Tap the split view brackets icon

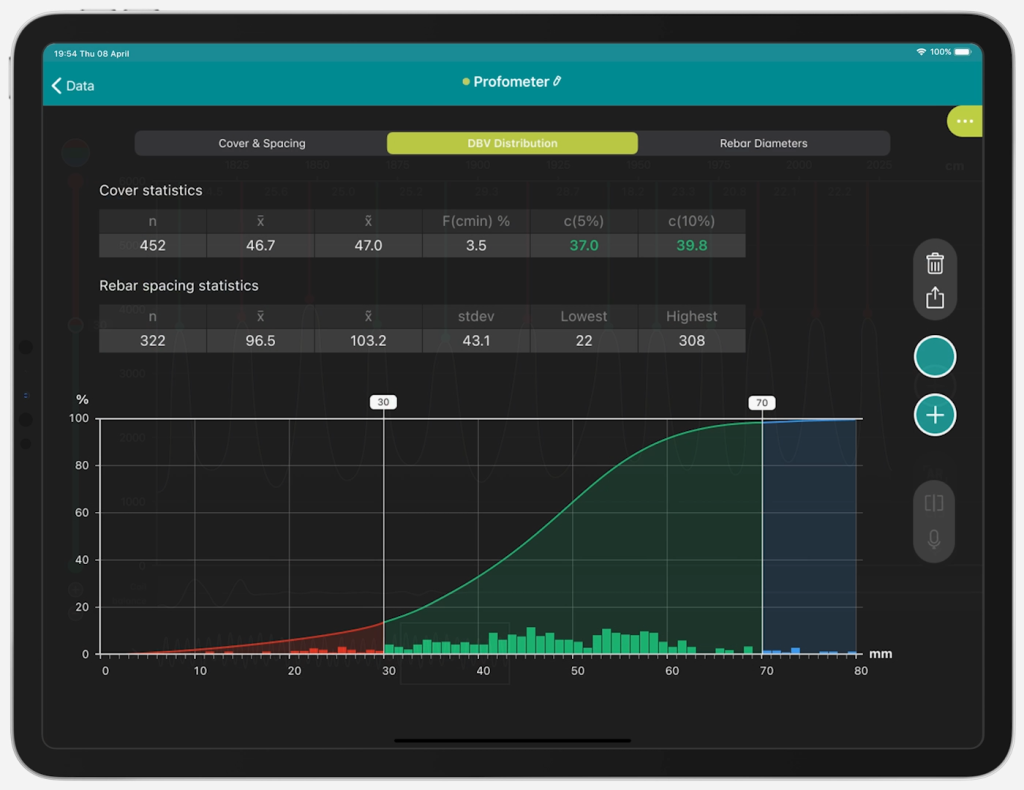coord(934,503)
